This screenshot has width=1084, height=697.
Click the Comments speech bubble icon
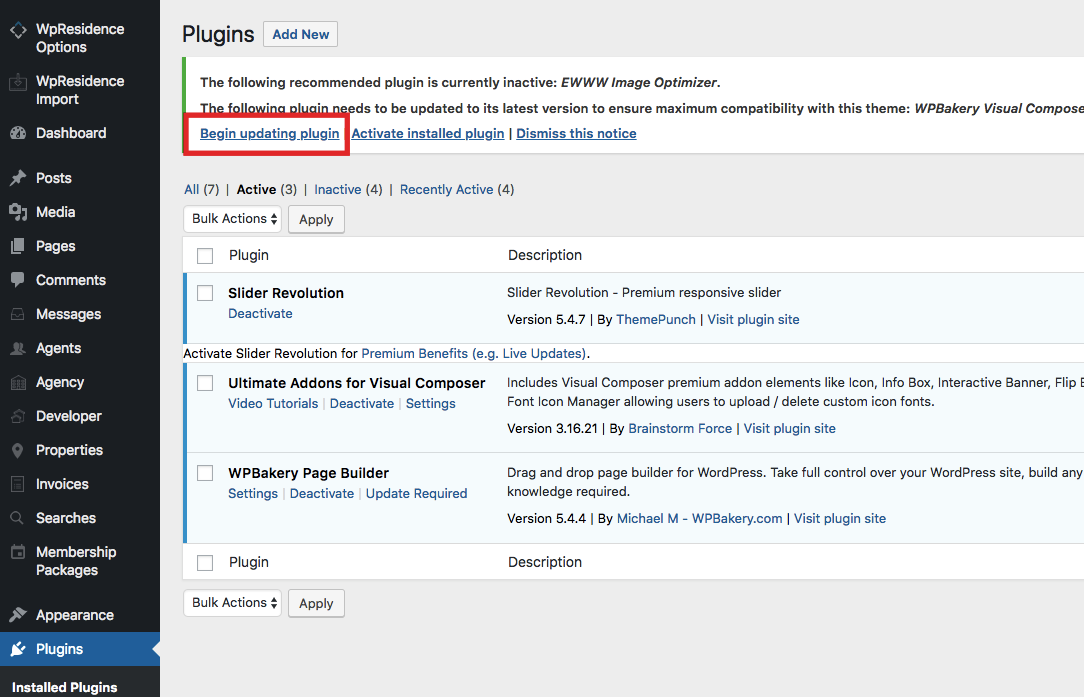19,280
